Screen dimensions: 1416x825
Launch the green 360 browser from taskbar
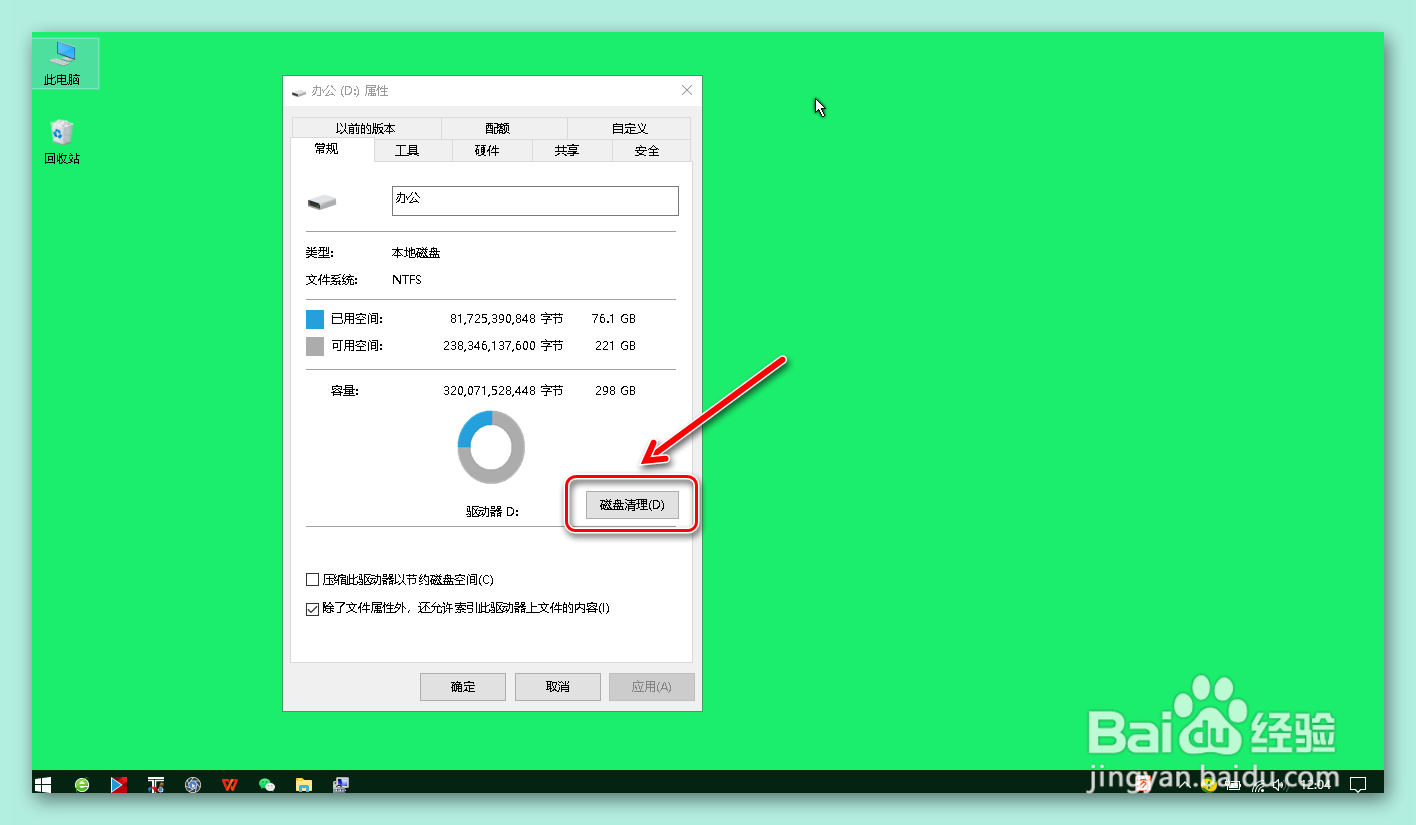pyautogui.click(x=82, y=785)
